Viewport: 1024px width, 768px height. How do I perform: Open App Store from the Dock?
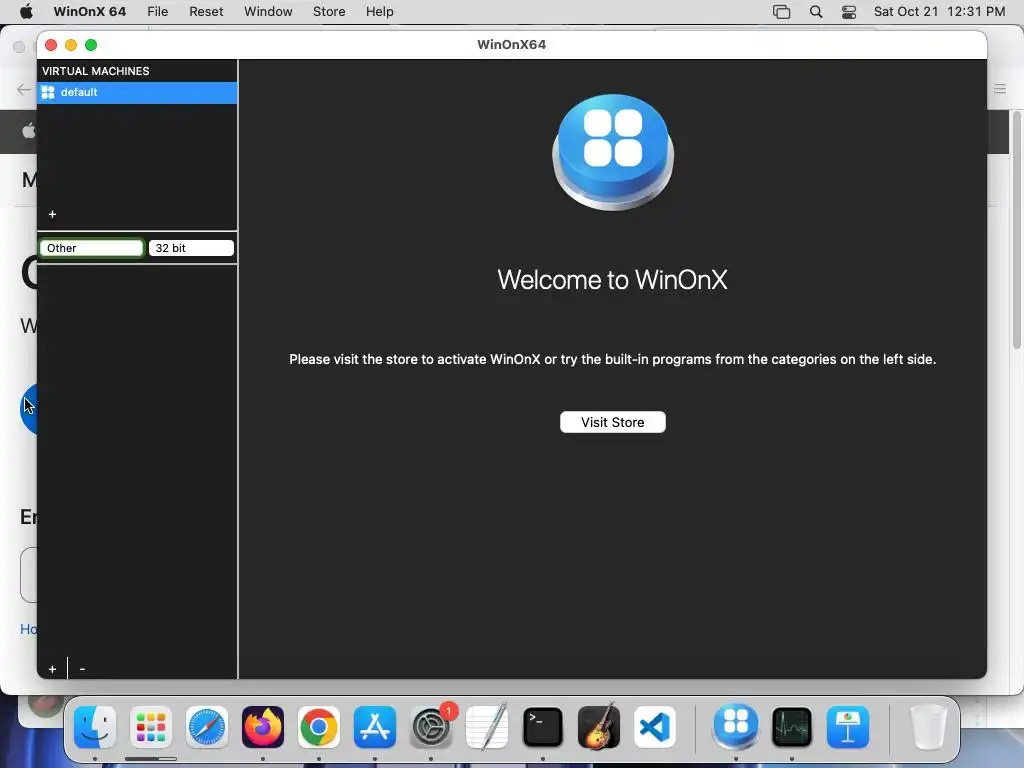[375, 727]
